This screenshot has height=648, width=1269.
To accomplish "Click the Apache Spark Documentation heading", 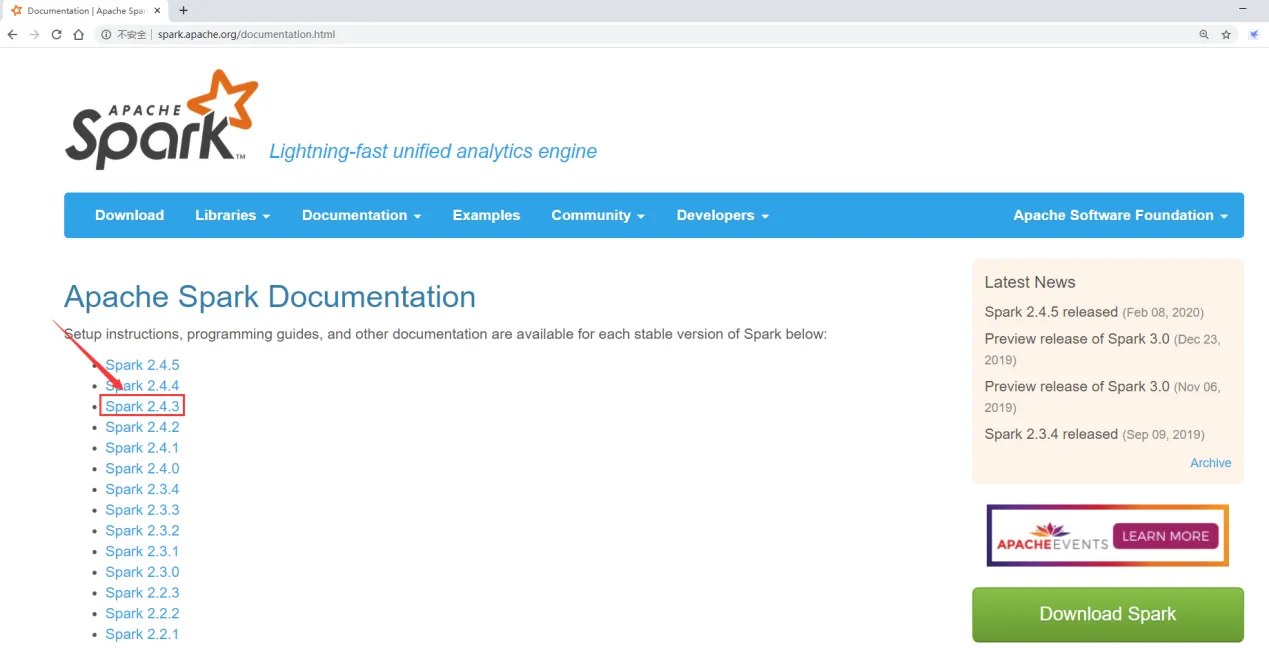I will (270, 297).
